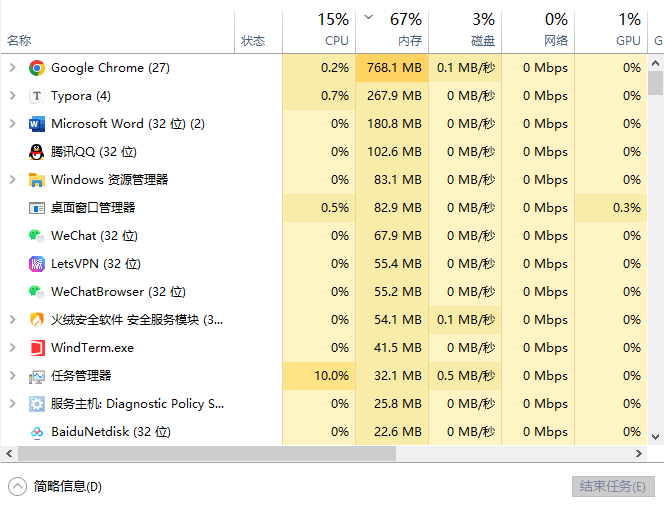Screen dimensions: 664x511
Task: Click the 41.5 MB memory cell
Action: click(x=392, y=348)
